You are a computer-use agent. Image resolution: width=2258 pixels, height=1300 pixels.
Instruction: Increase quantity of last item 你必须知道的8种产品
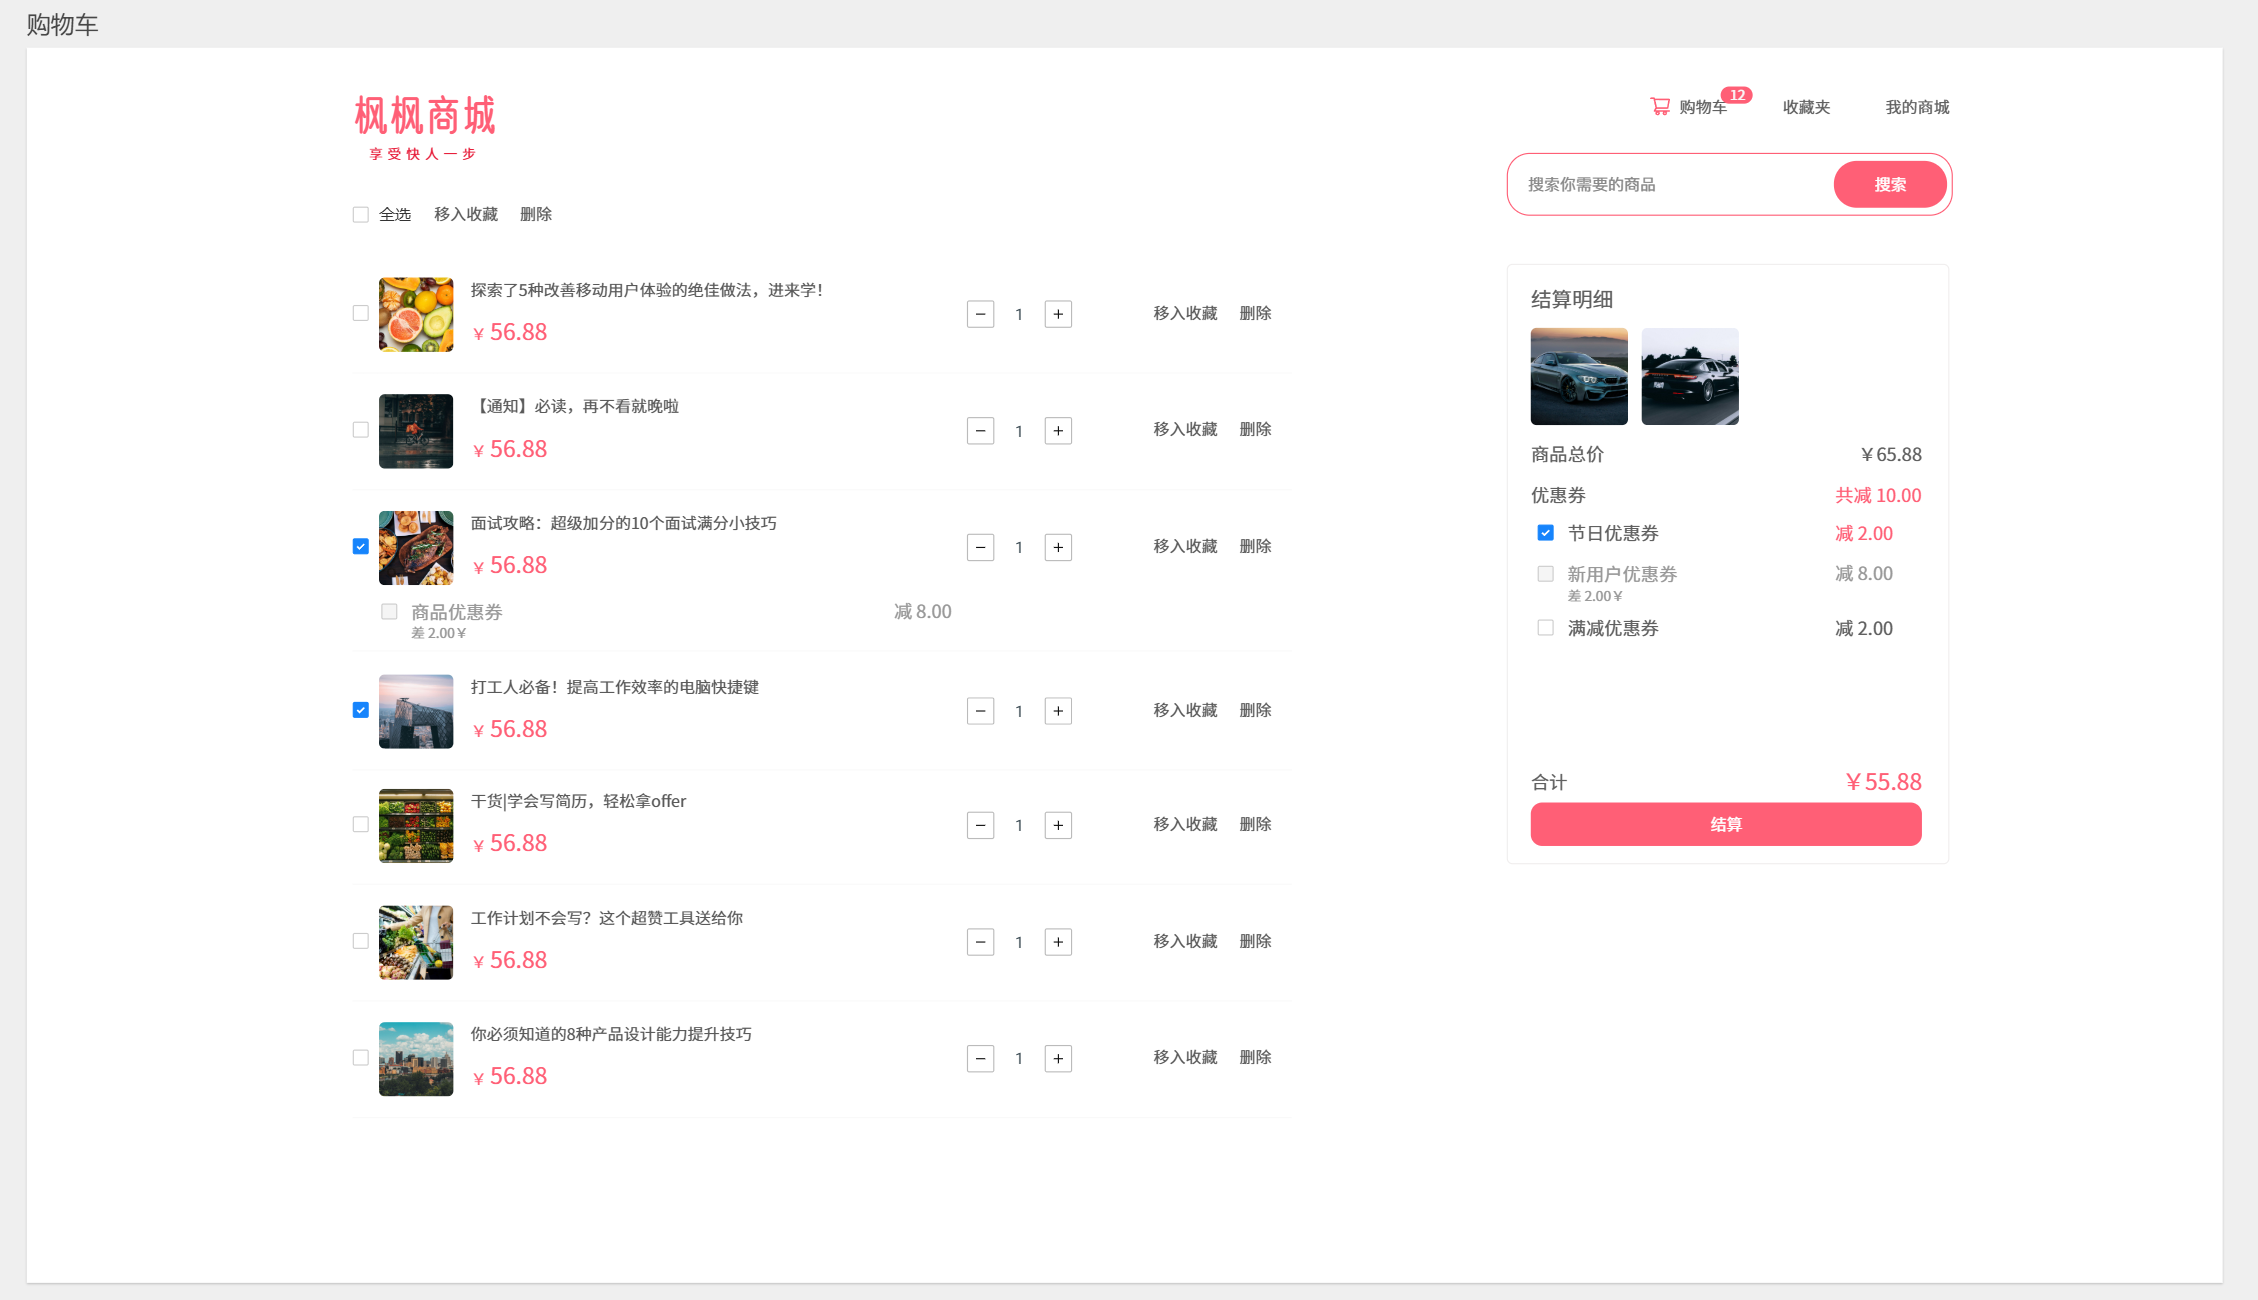click(x=1058, y=1058)
